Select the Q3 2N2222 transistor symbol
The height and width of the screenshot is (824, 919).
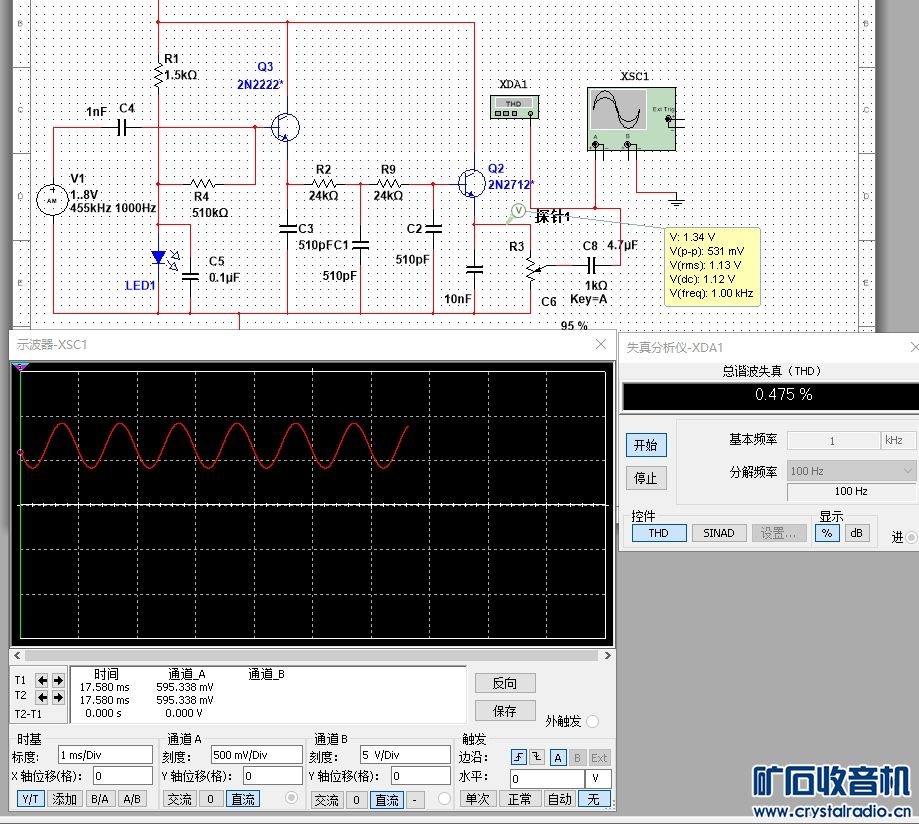point(285,127)
